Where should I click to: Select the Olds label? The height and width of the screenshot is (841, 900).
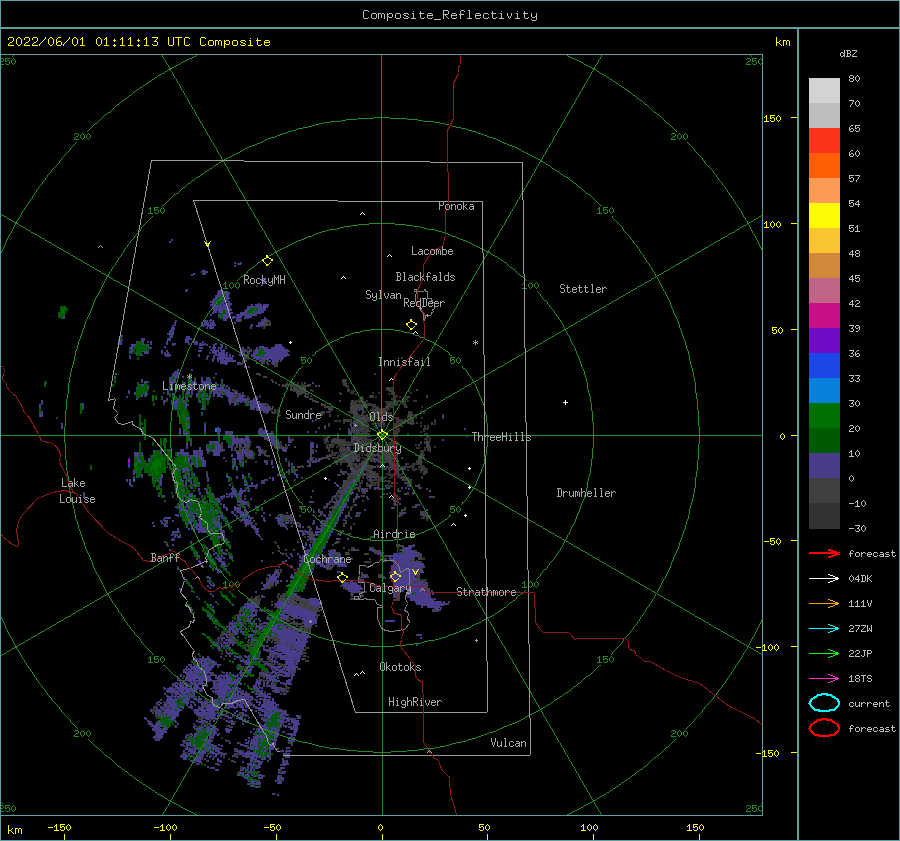click(381, 417)
